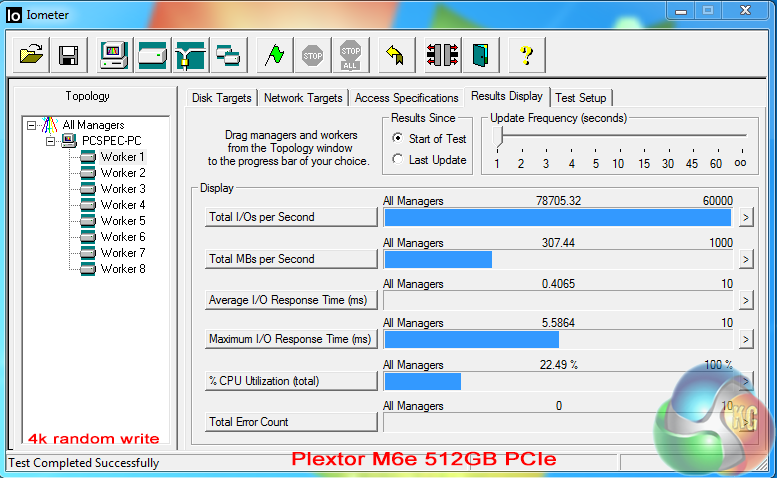777x478 pixels.
Task: Open test configuration file icon
Action: pyautogui.click(x=31, y=54)
